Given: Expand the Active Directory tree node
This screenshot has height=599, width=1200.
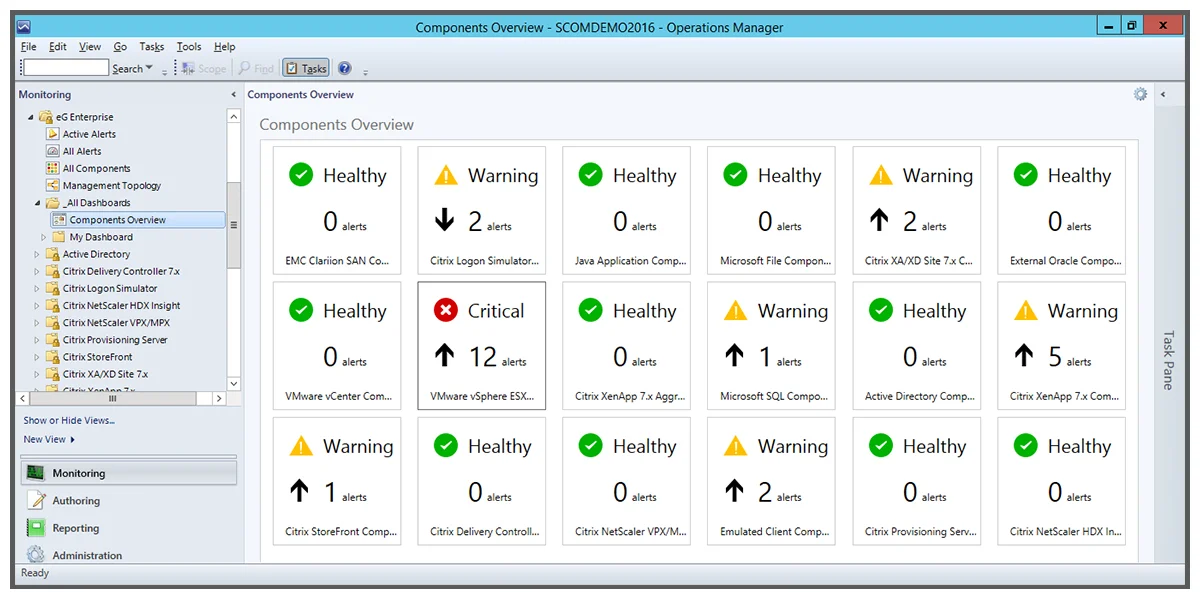Looking at the screenshot, I should 37,254.
